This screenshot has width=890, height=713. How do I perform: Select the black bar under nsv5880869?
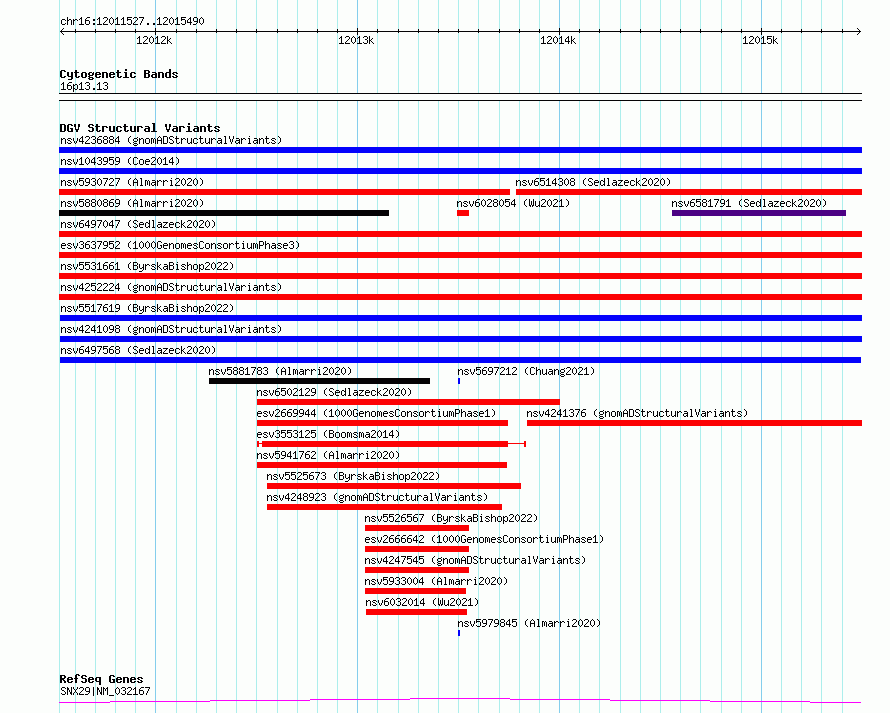(224, 213)
